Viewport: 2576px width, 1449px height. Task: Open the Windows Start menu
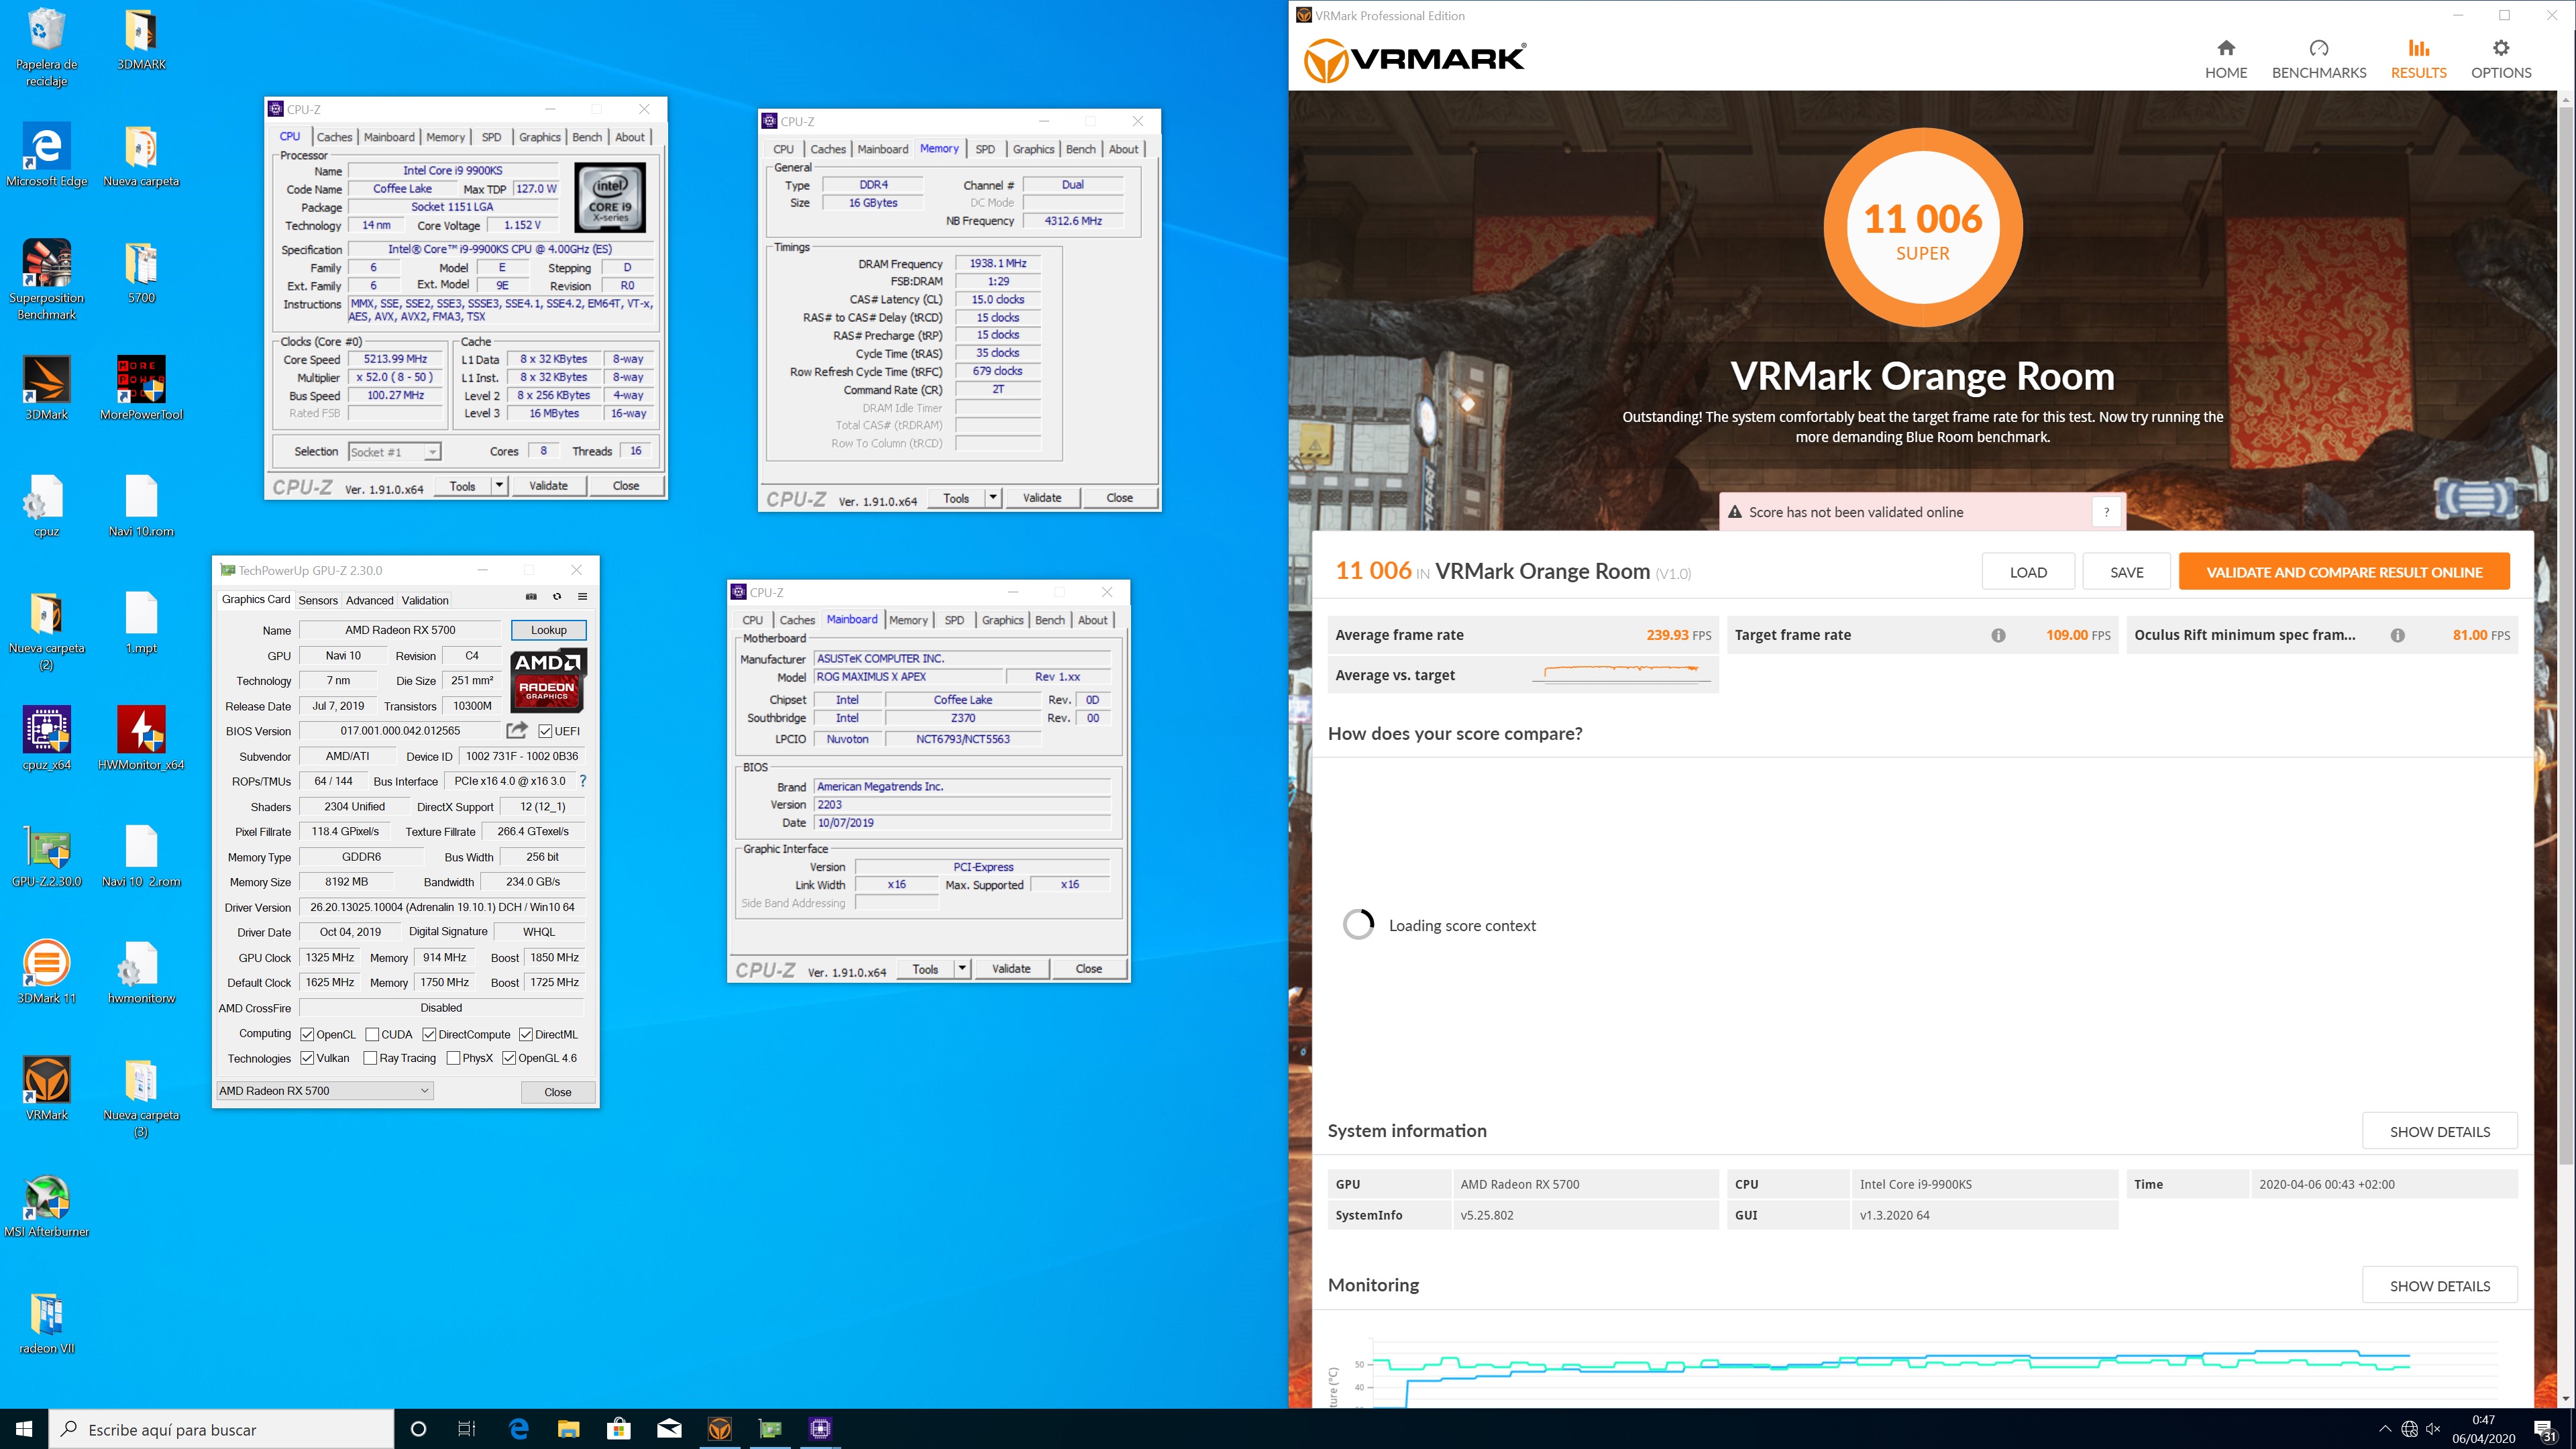click(x=24, y=1429)
